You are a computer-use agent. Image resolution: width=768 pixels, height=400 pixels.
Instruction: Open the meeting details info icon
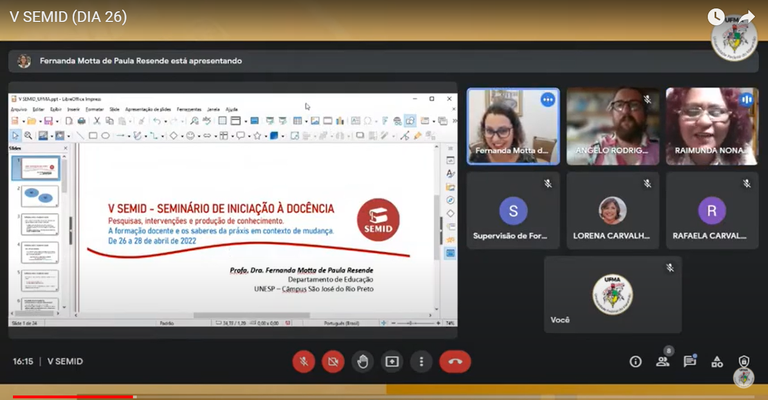(635, 362)
